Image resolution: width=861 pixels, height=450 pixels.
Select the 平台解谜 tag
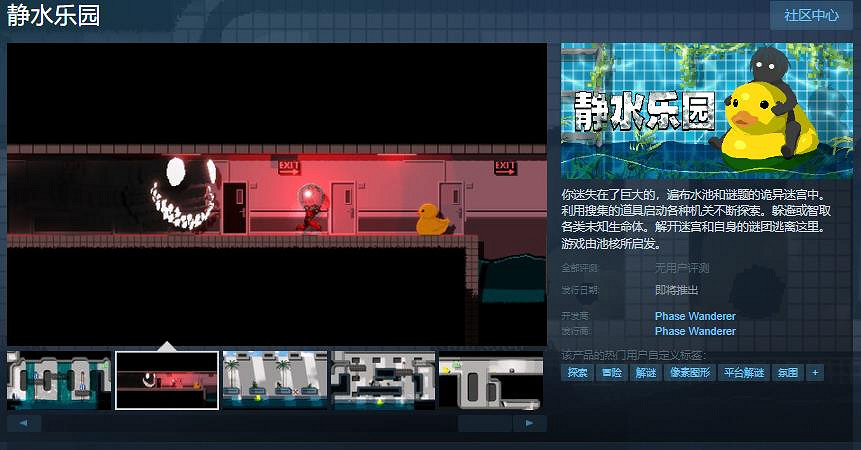743,373
